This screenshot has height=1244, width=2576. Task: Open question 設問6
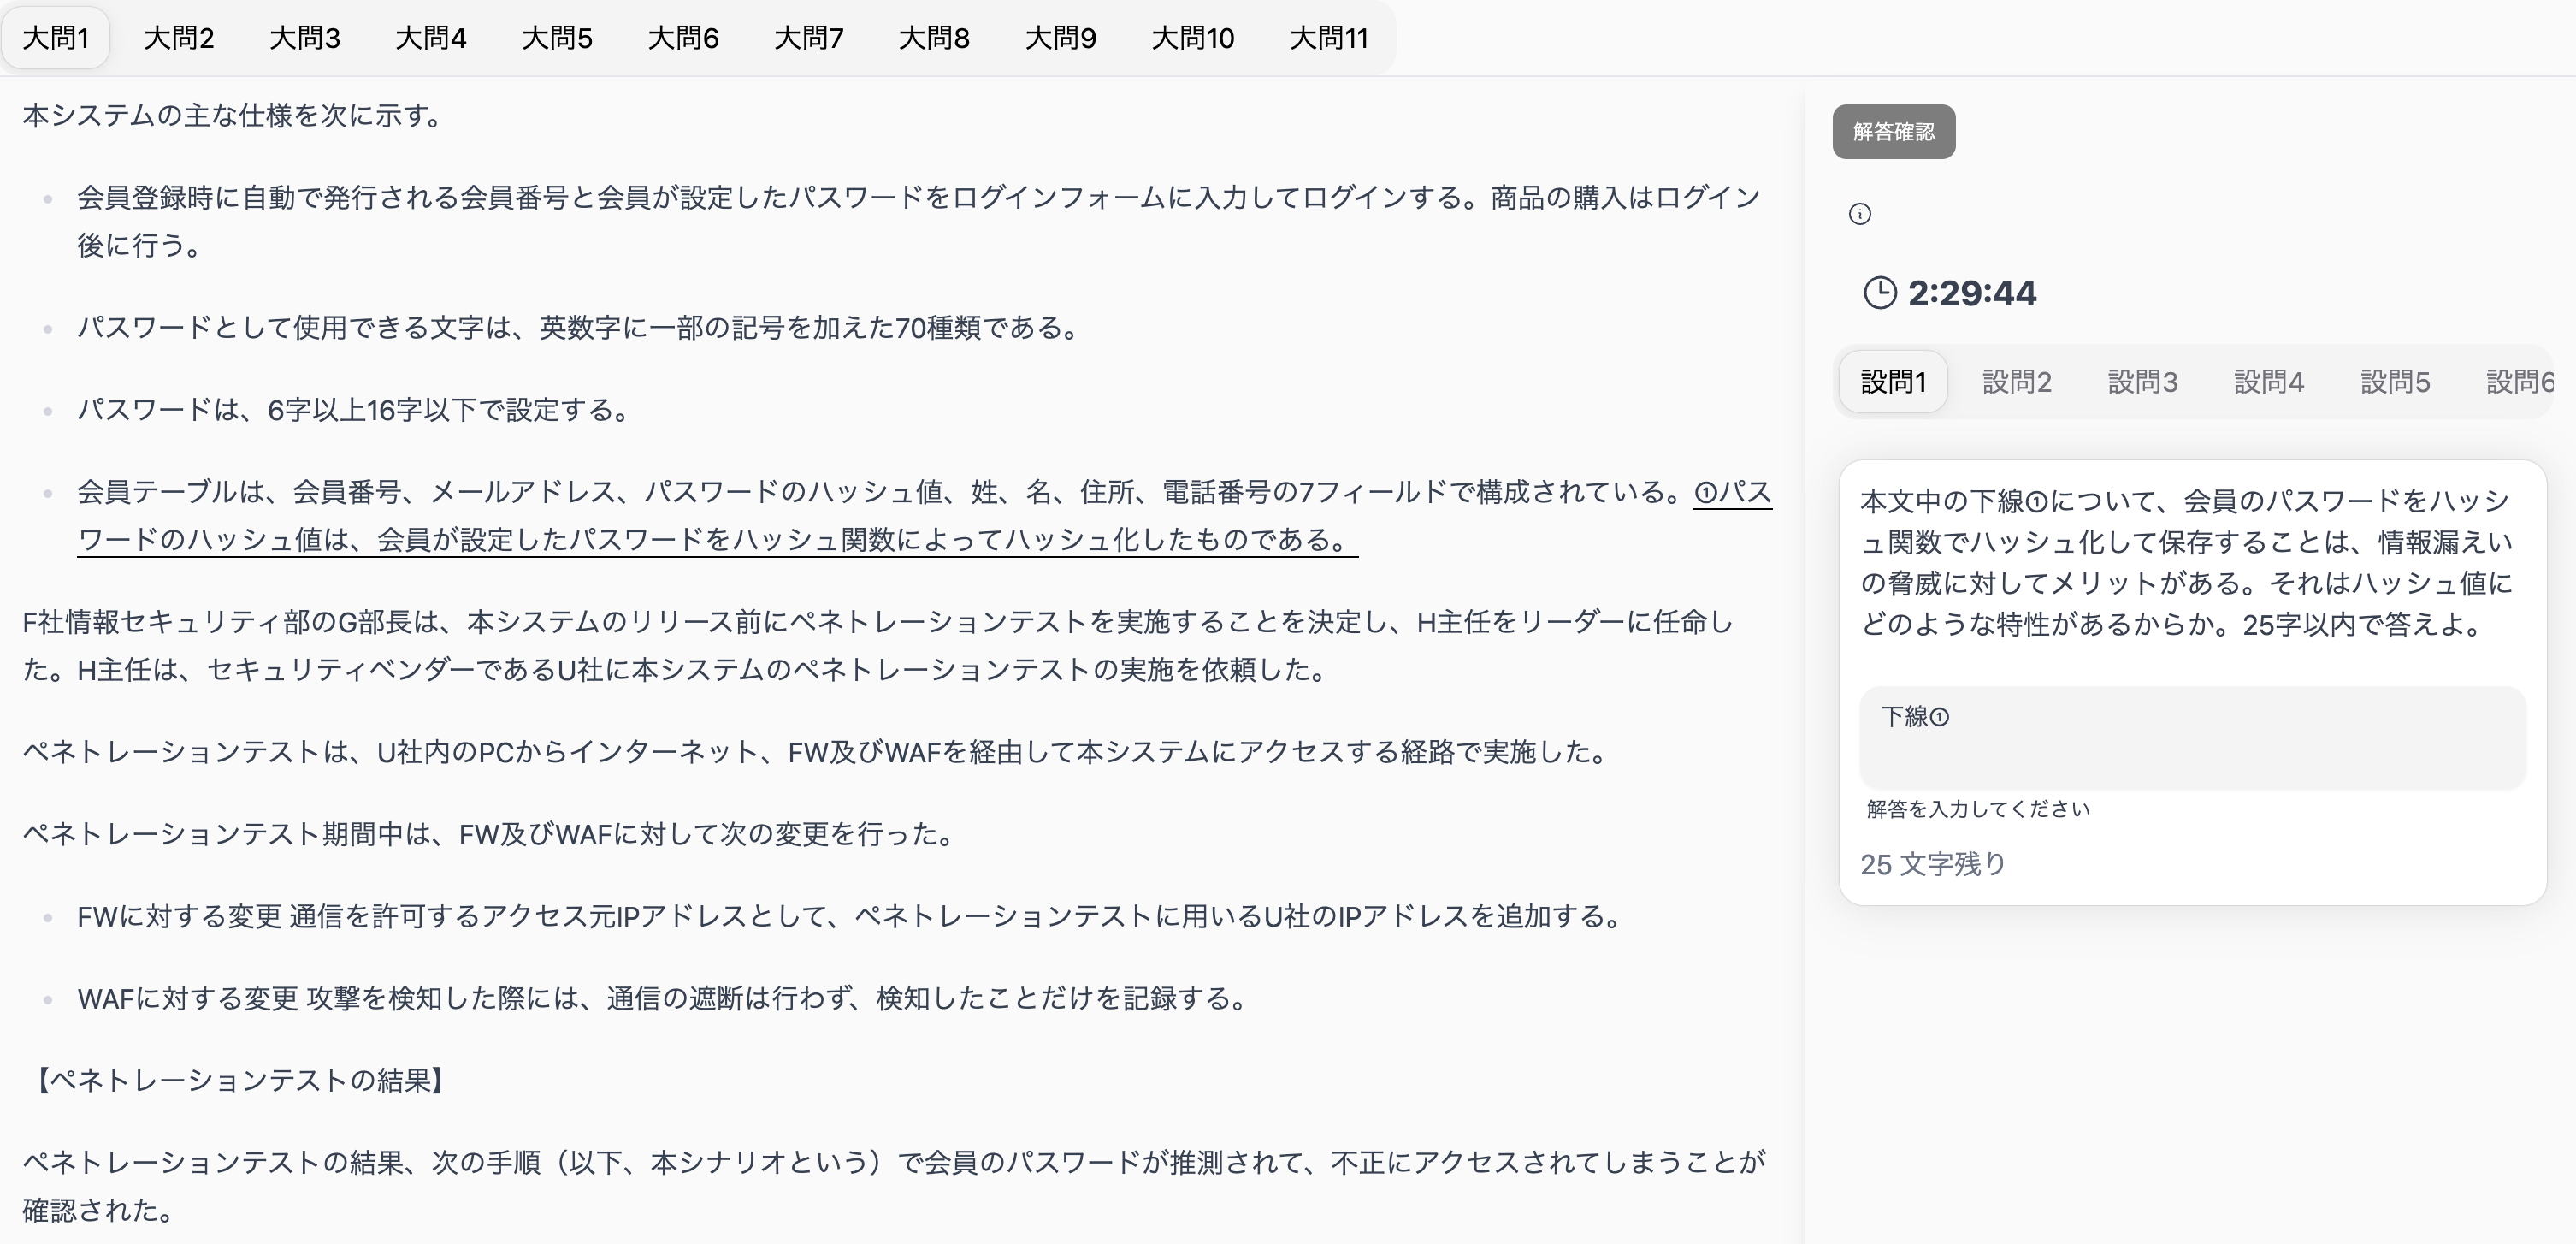(2518, 382)
